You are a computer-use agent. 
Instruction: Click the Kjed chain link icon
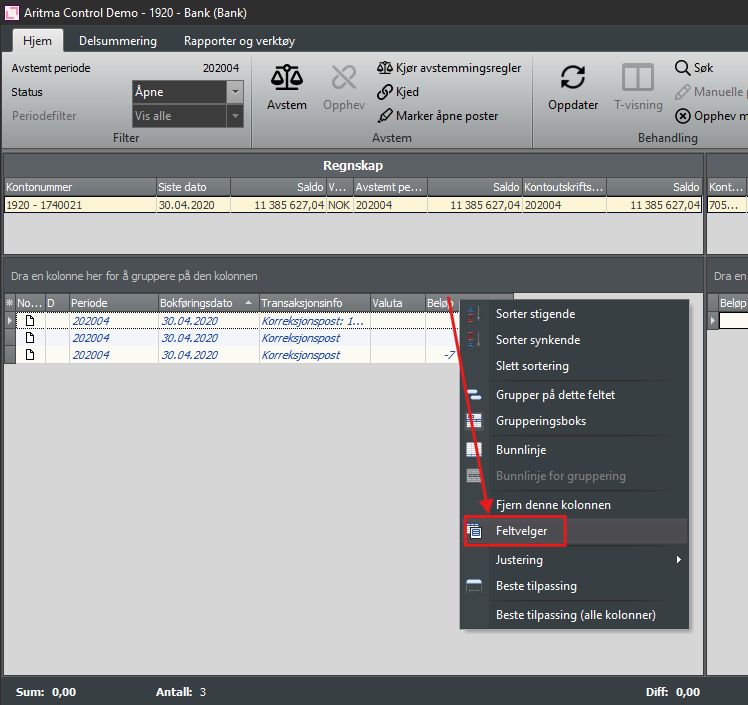[385, 92]
